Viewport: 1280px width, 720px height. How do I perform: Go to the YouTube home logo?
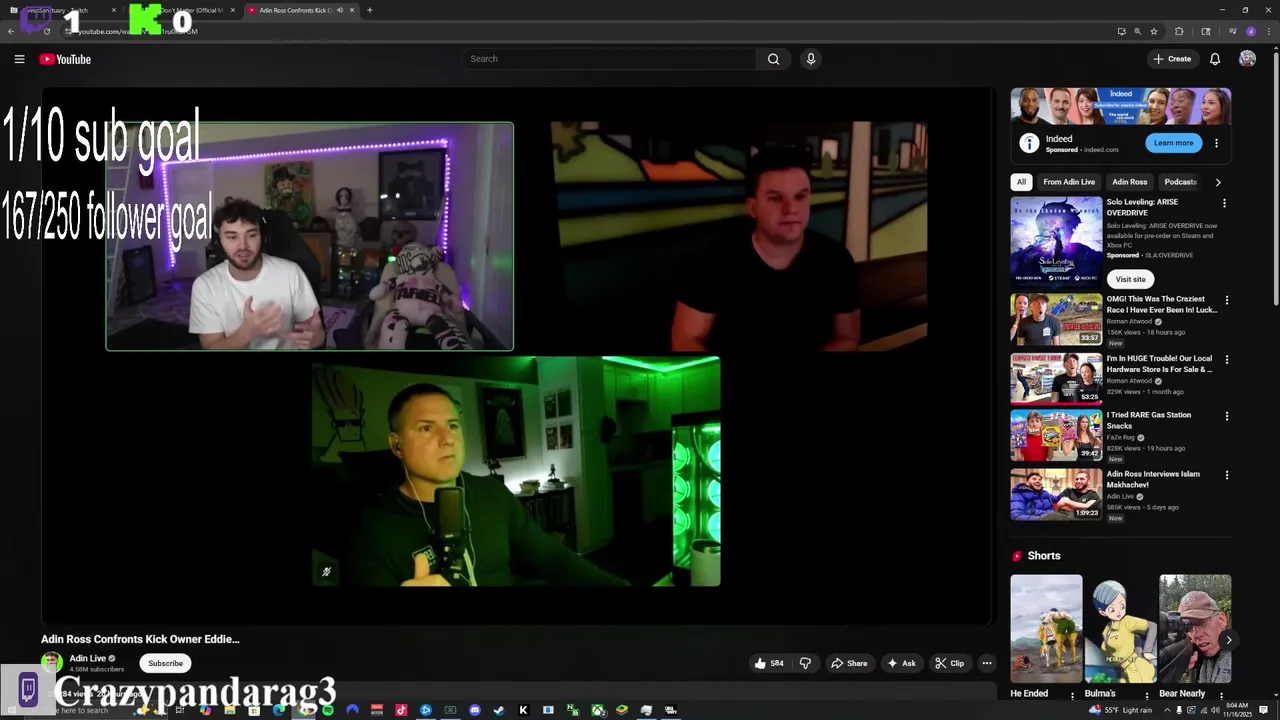65,59
